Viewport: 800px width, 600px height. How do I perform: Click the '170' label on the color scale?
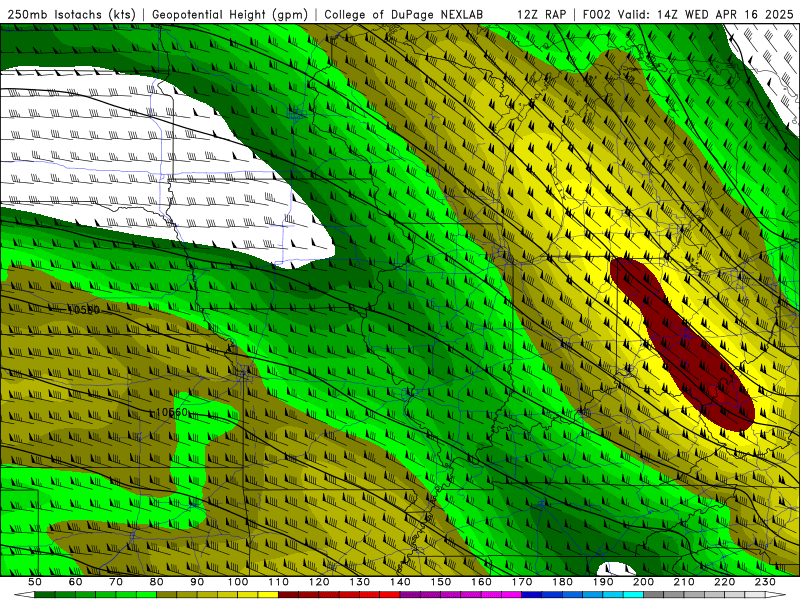pos(522,582)
